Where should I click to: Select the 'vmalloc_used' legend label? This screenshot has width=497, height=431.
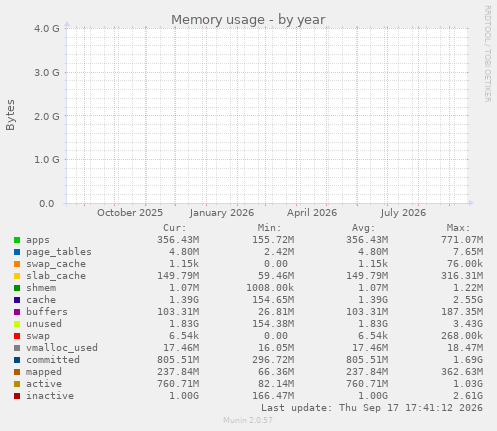click(62, 348)
